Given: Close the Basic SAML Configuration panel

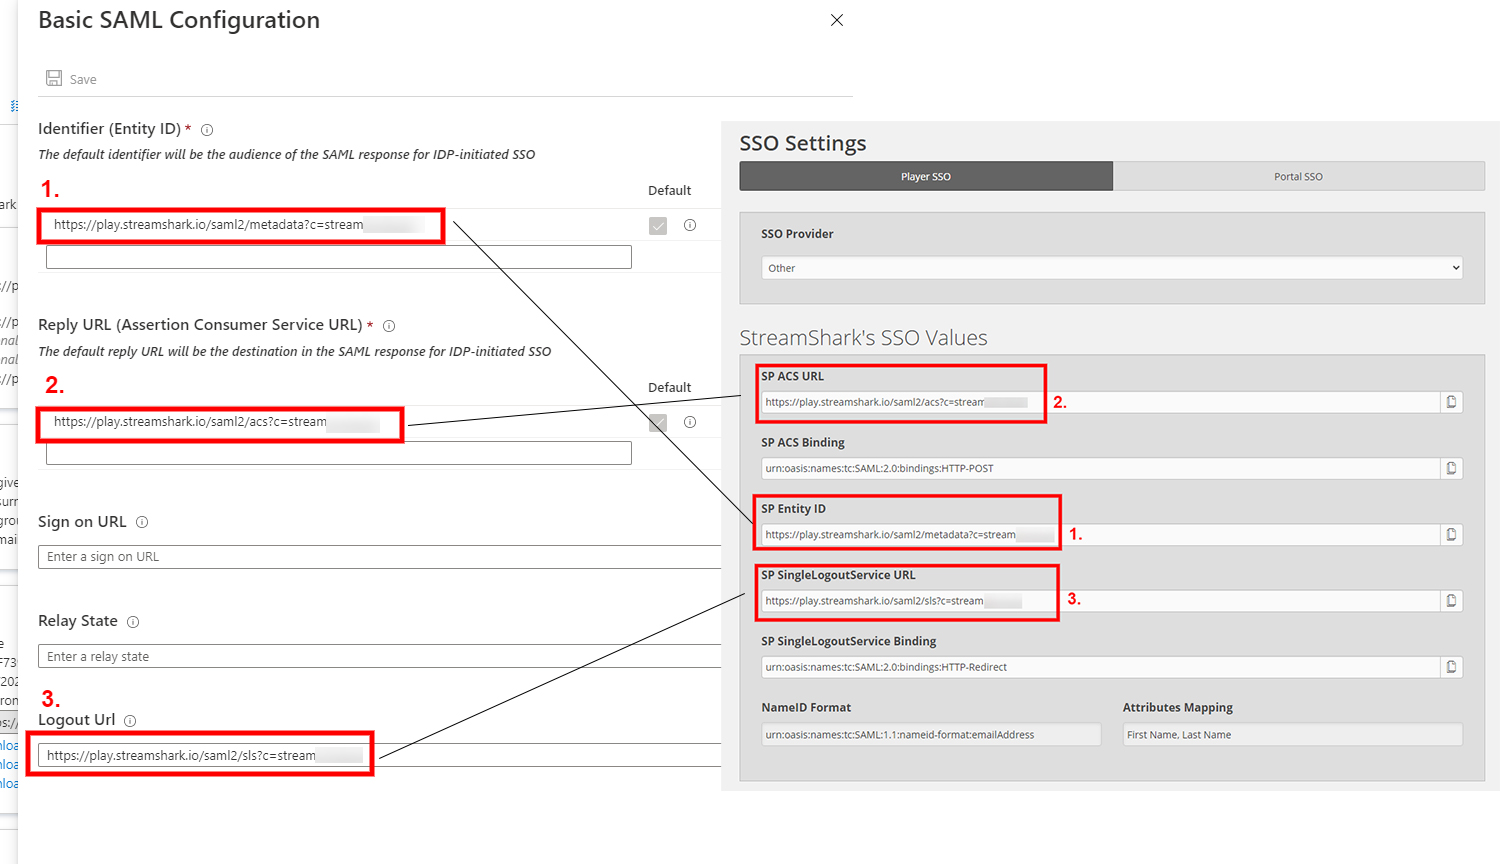Looking at the screenshot, I should (837, 20).
